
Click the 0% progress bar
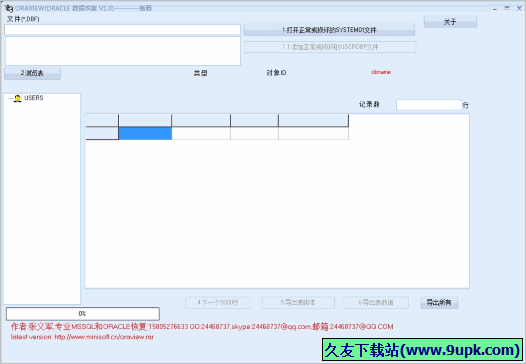pos(83,314)
